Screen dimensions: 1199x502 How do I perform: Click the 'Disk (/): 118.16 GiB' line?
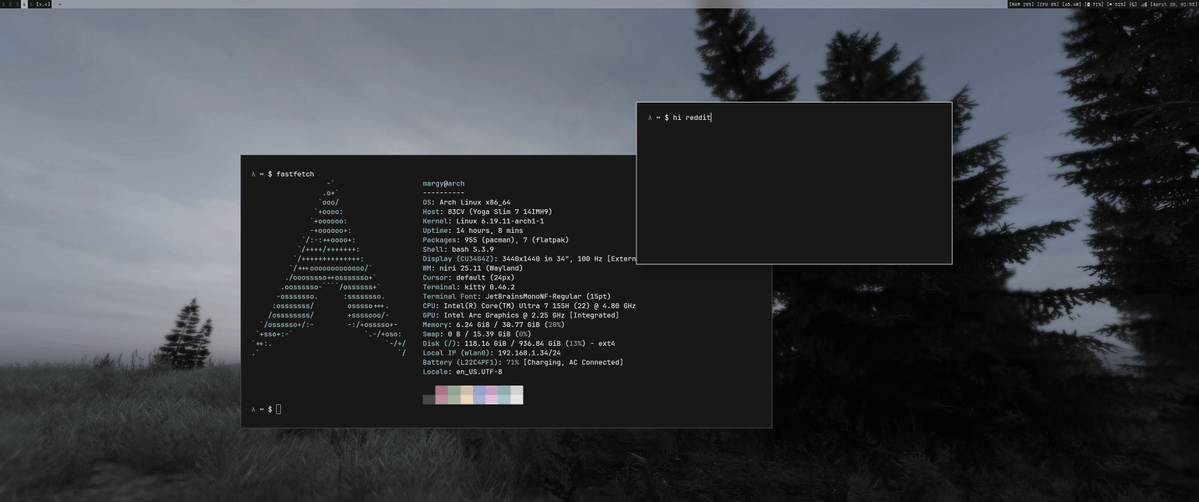(519, 343)
